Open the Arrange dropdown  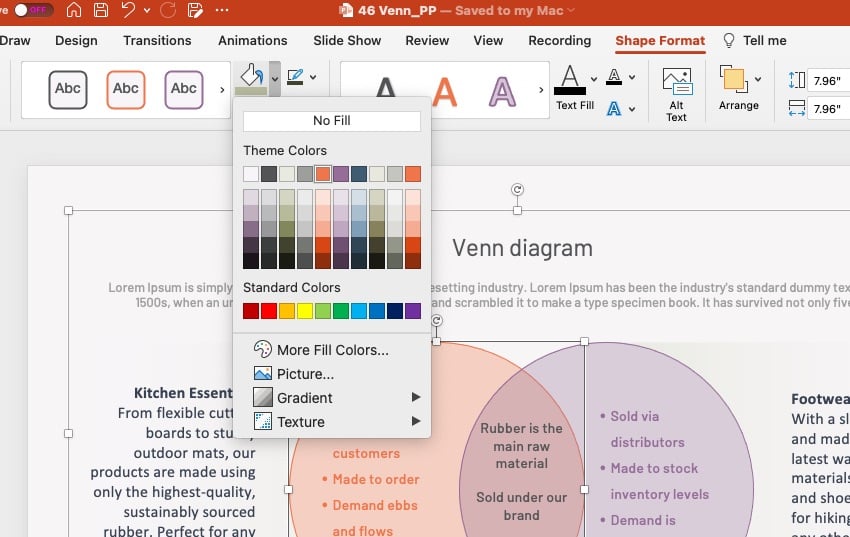[x=738, y=88]
